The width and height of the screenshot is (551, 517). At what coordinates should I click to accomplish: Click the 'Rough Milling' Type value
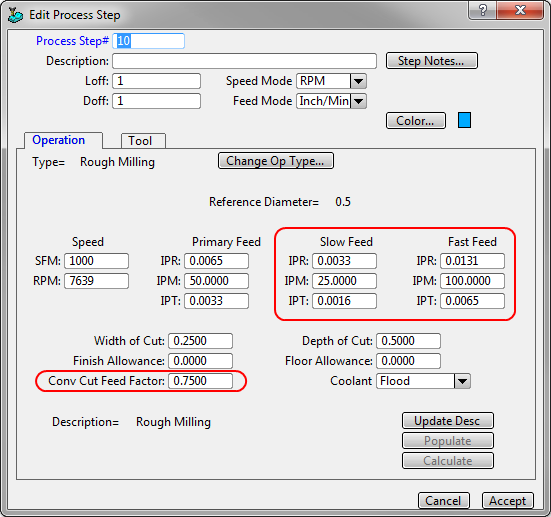pos(117,162)
